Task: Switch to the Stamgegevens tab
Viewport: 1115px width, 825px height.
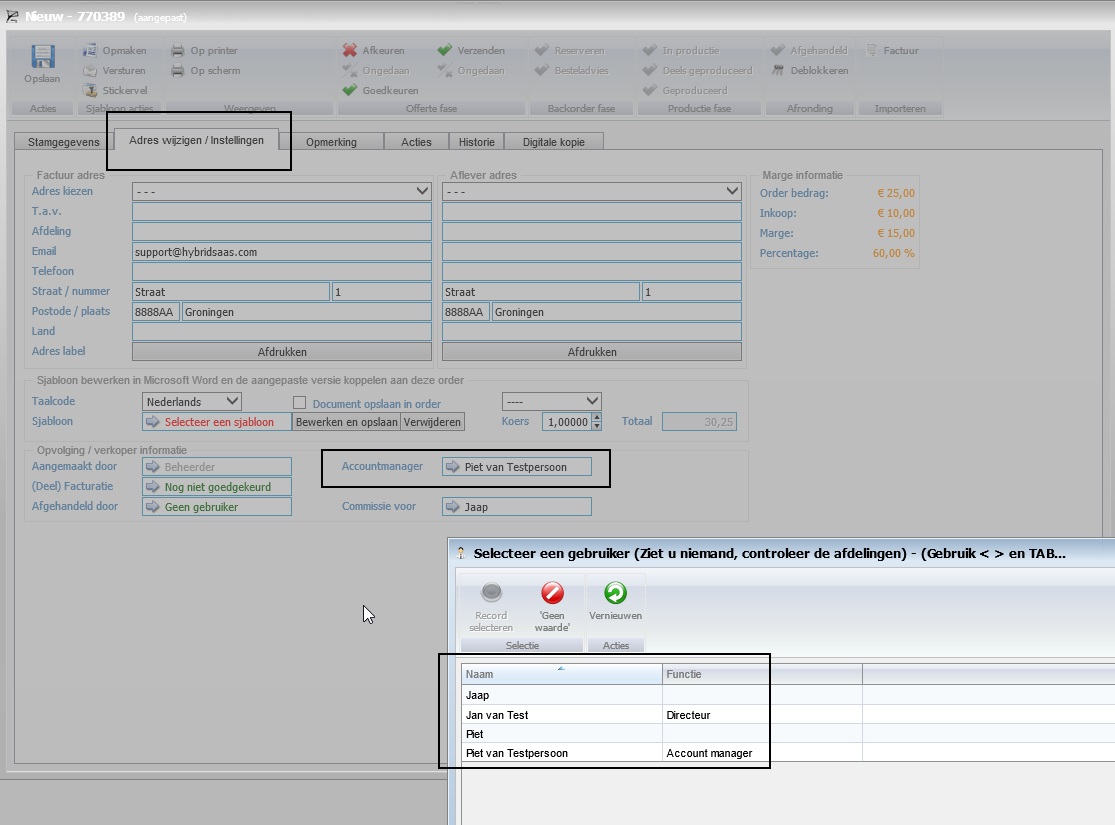Action: (58, 142)
